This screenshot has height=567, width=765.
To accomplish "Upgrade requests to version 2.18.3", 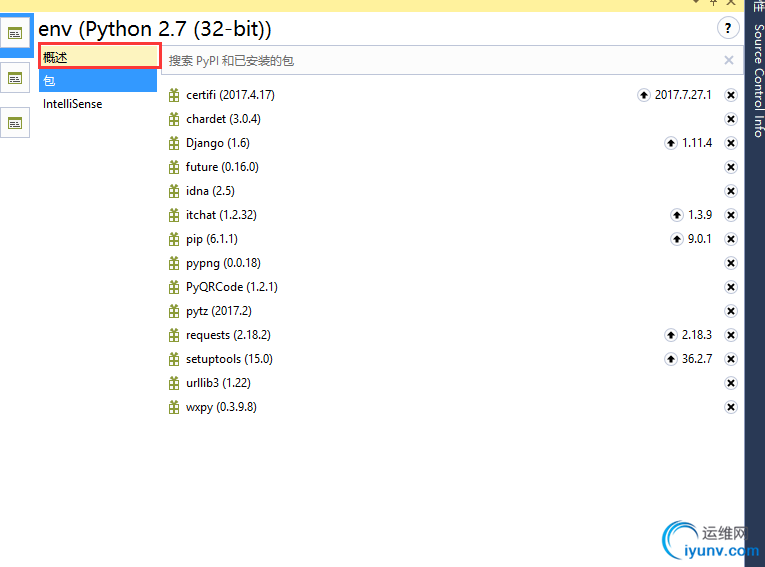I will [x=671, y=335].
